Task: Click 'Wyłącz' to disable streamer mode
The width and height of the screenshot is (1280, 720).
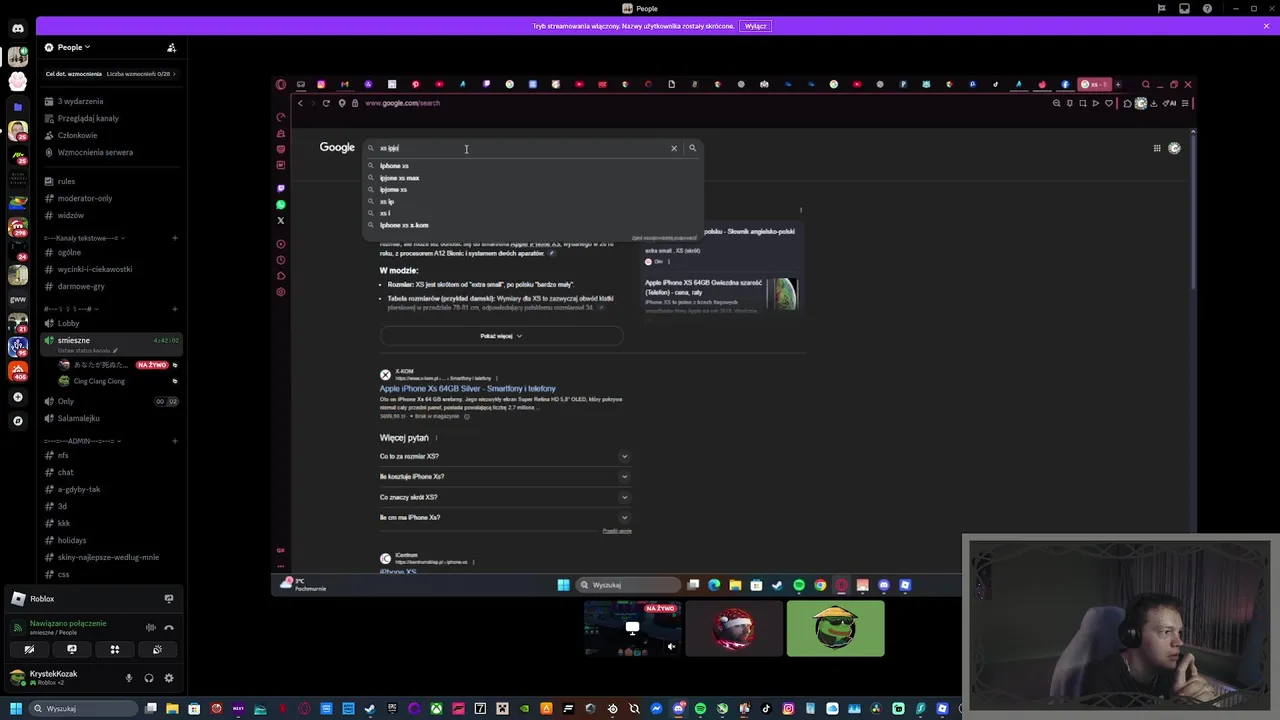Action: pos(756,26)
